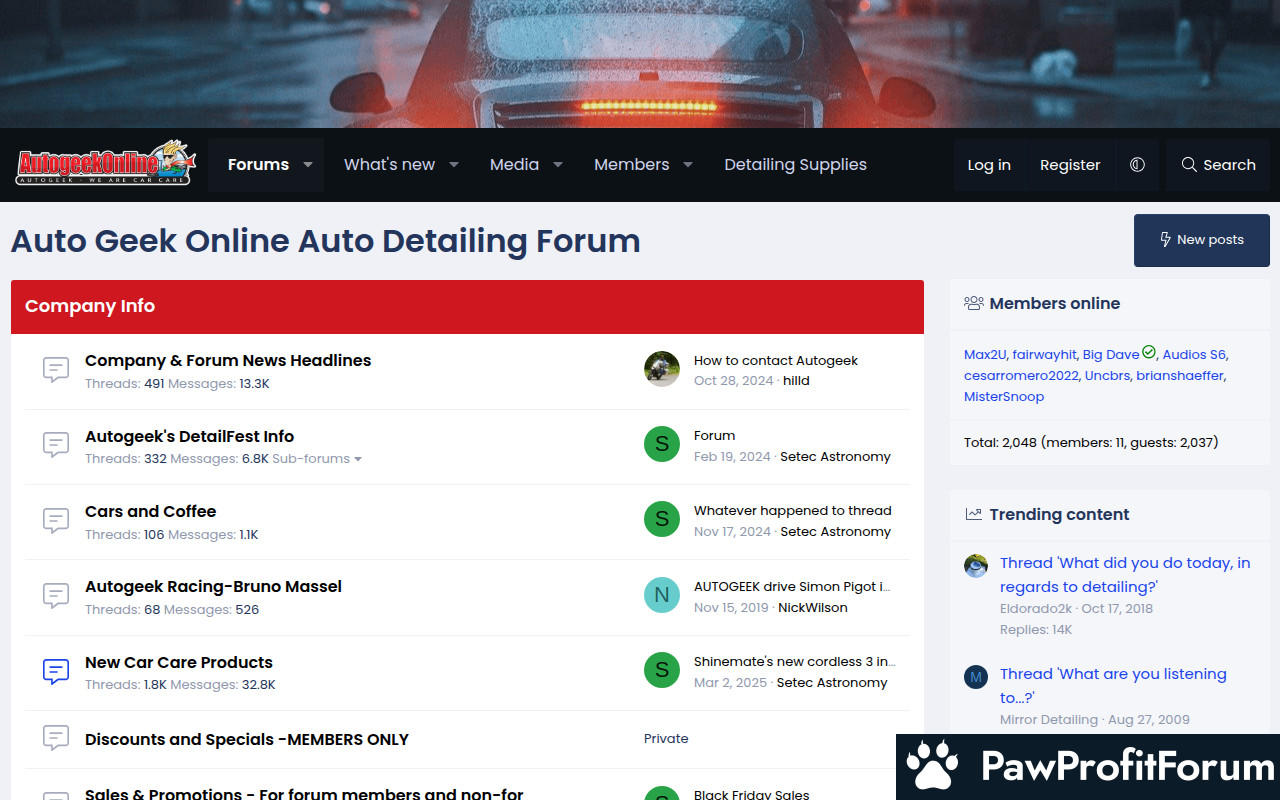Click the date Oct 28, 2024
This screenshot has width=1280, height=800.
pyautogui.click(x=734, y=381)
